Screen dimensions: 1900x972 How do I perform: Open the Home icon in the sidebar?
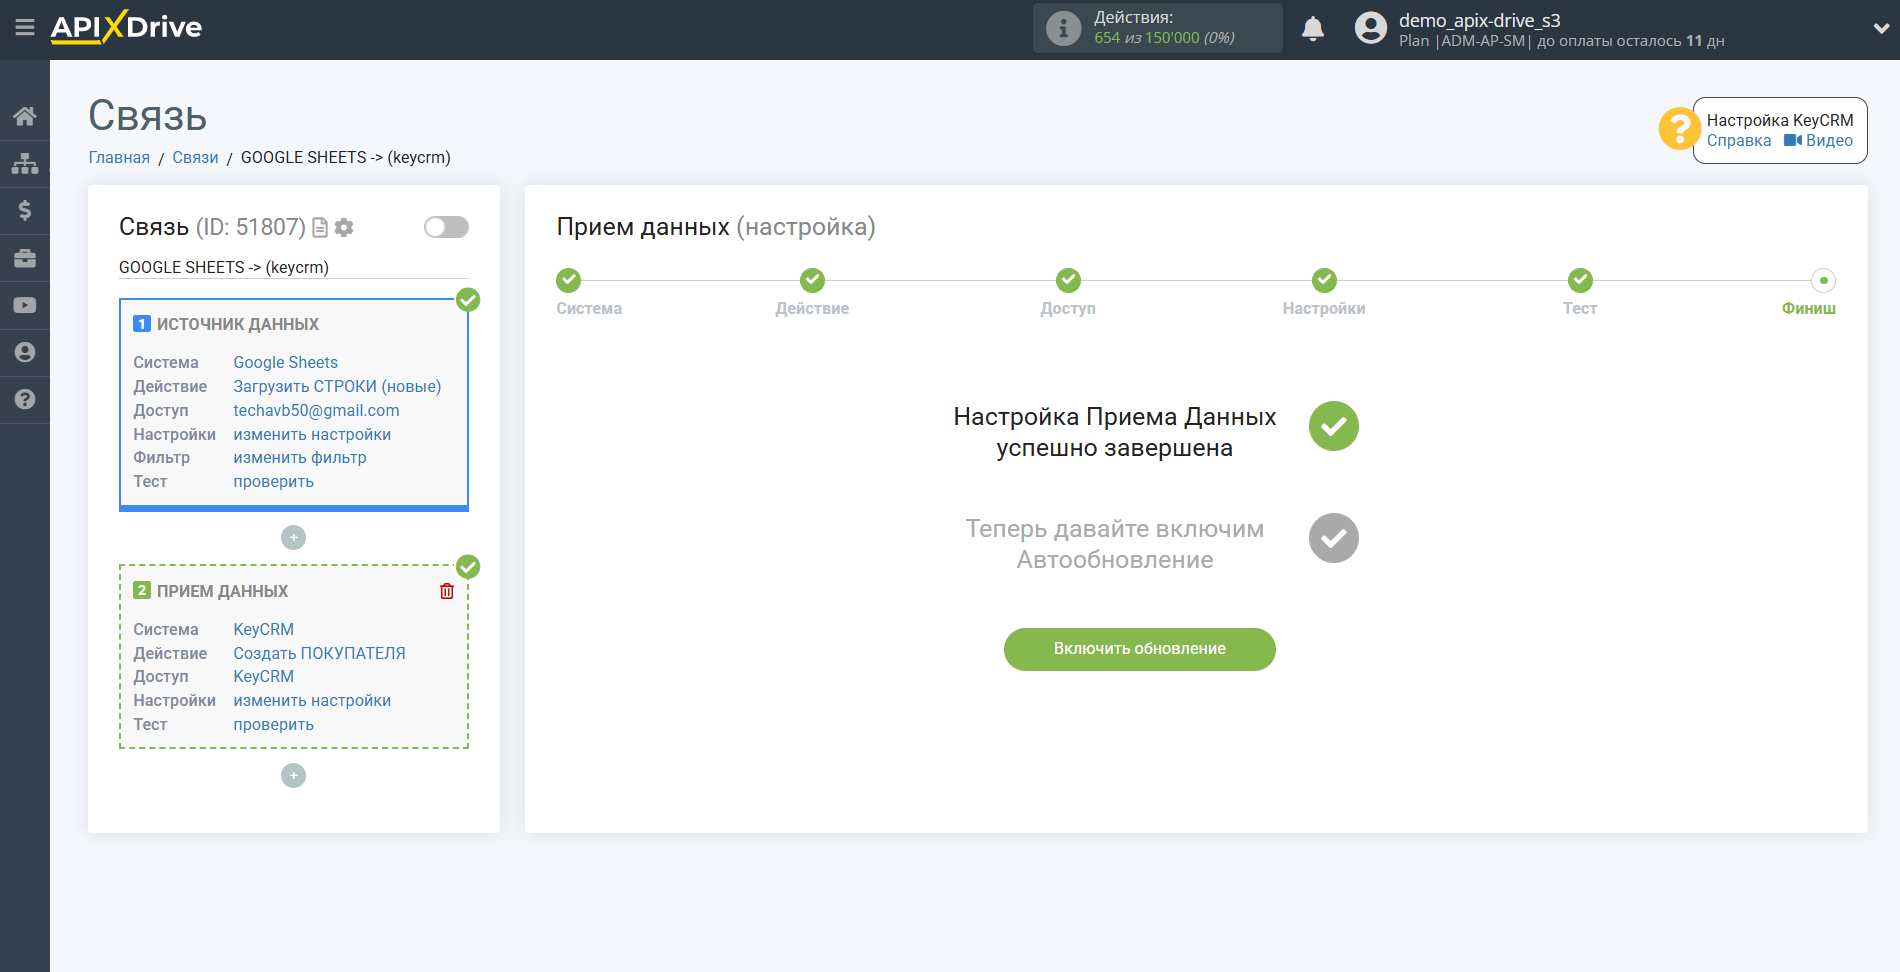25,116
